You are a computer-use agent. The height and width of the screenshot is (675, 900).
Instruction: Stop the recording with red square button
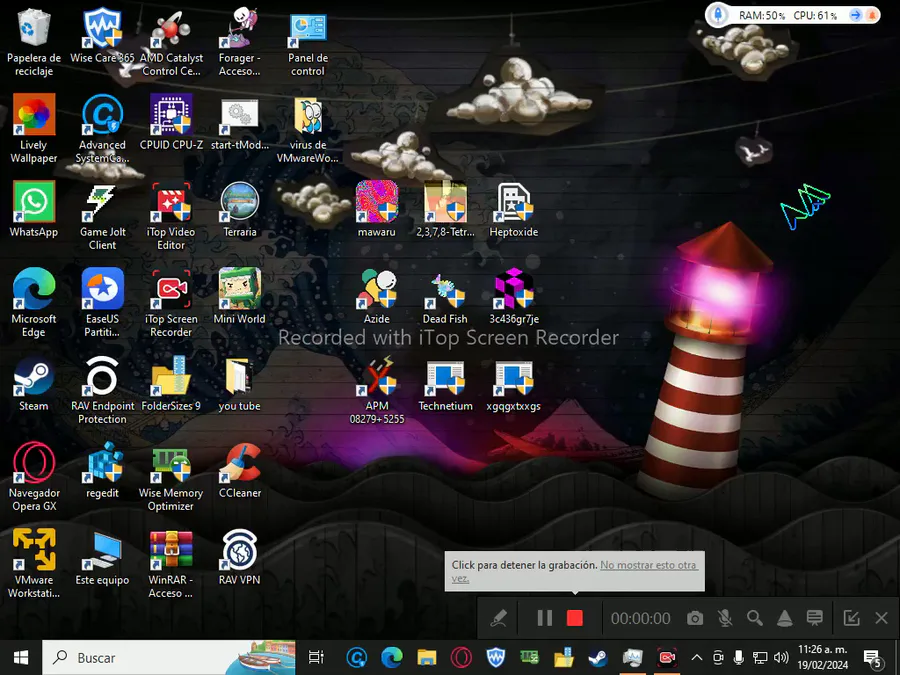[575, 618]
